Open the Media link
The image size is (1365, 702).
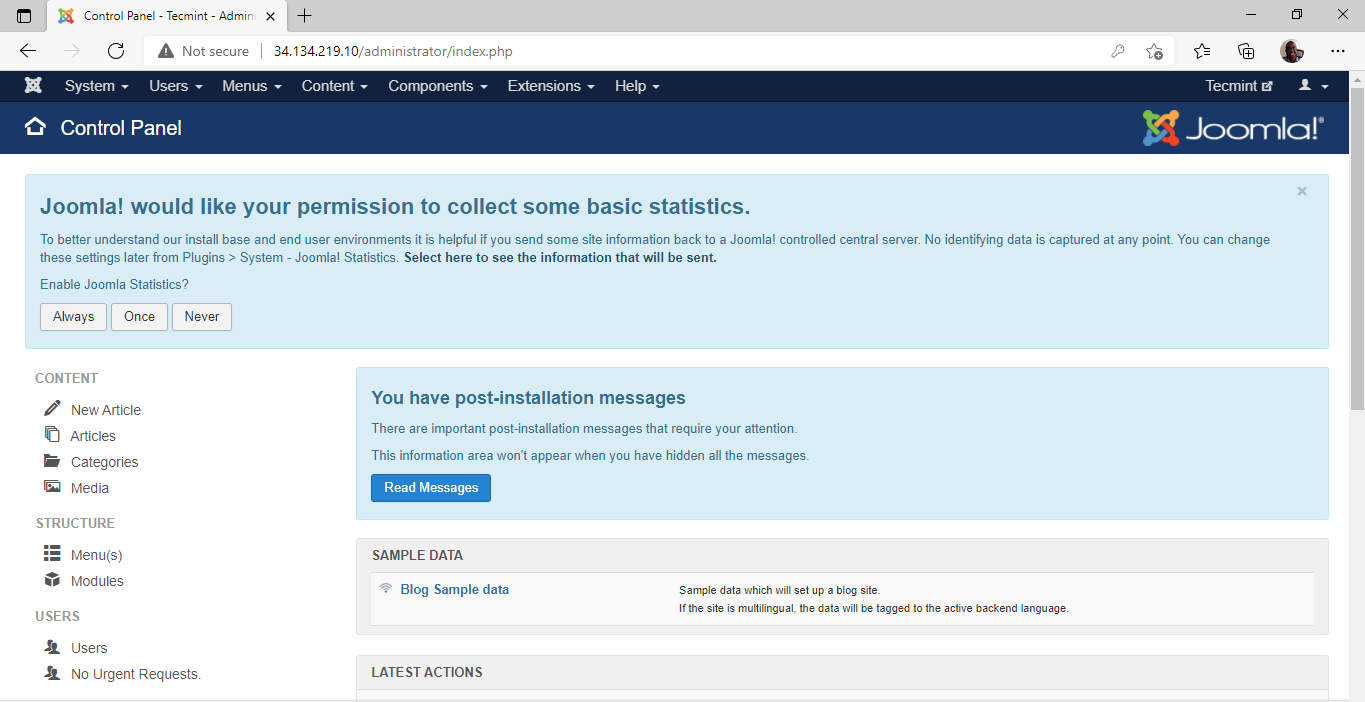point(90,488)
